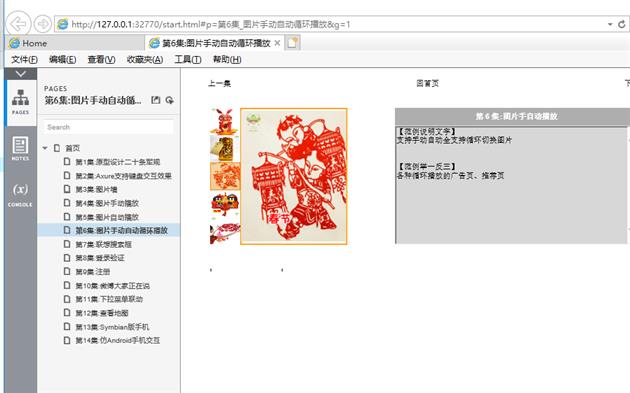Screen dimensions: 630x393
Task: Open the Pages sitemap panel icon
Action: [20, 102]
